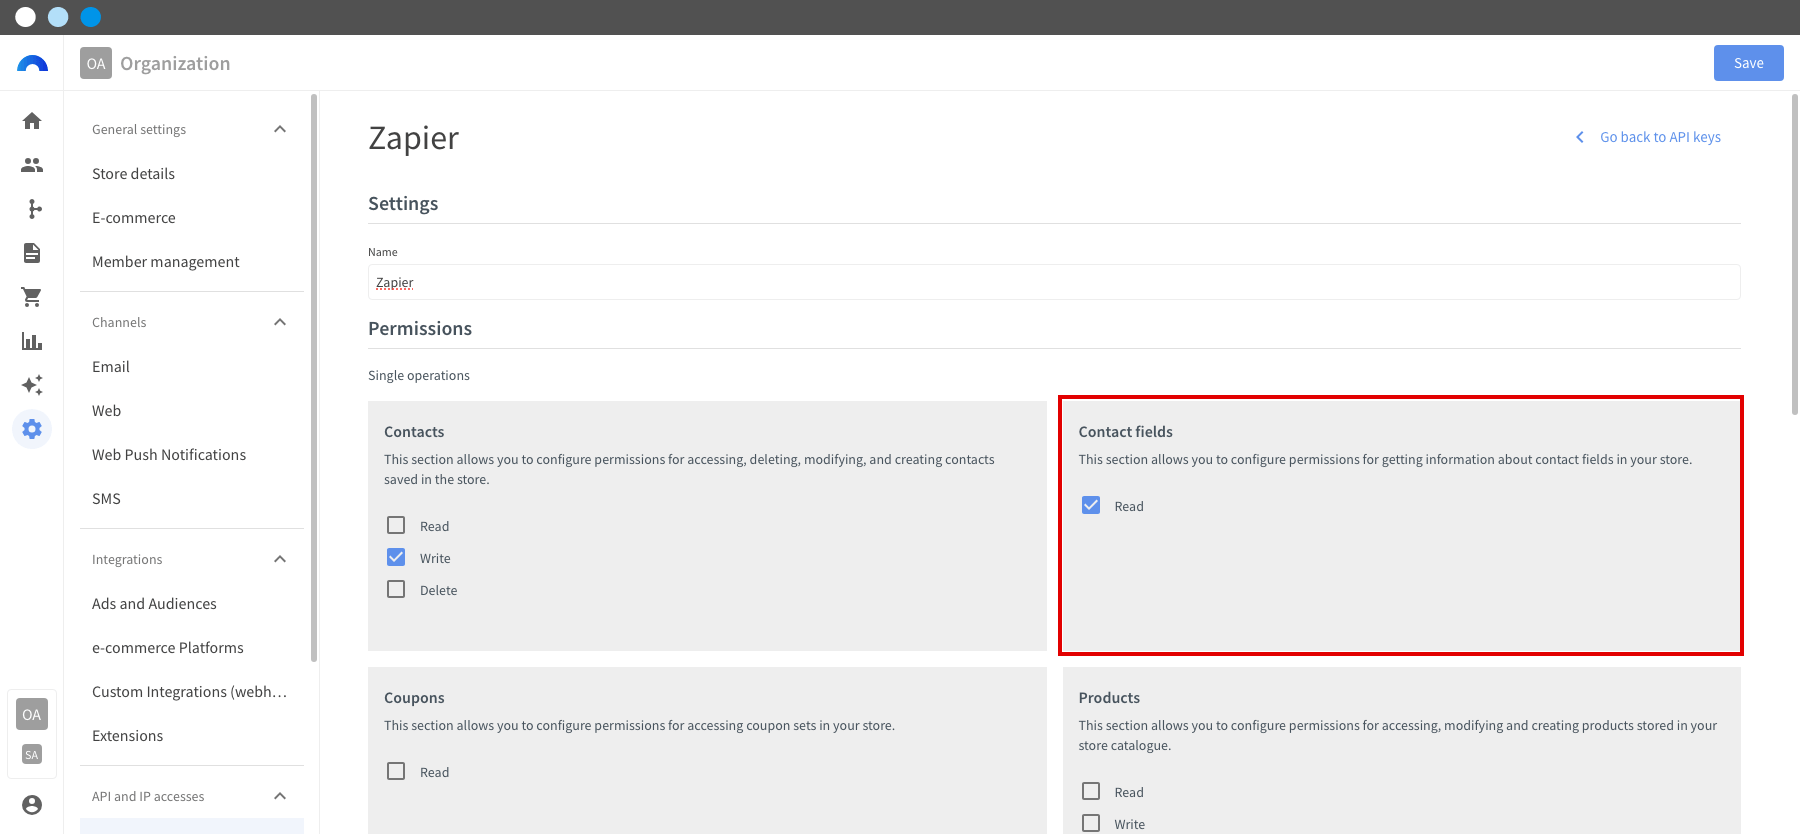Click the Contacts section heading
The image size is (1800, 835).
coord(414,432)
